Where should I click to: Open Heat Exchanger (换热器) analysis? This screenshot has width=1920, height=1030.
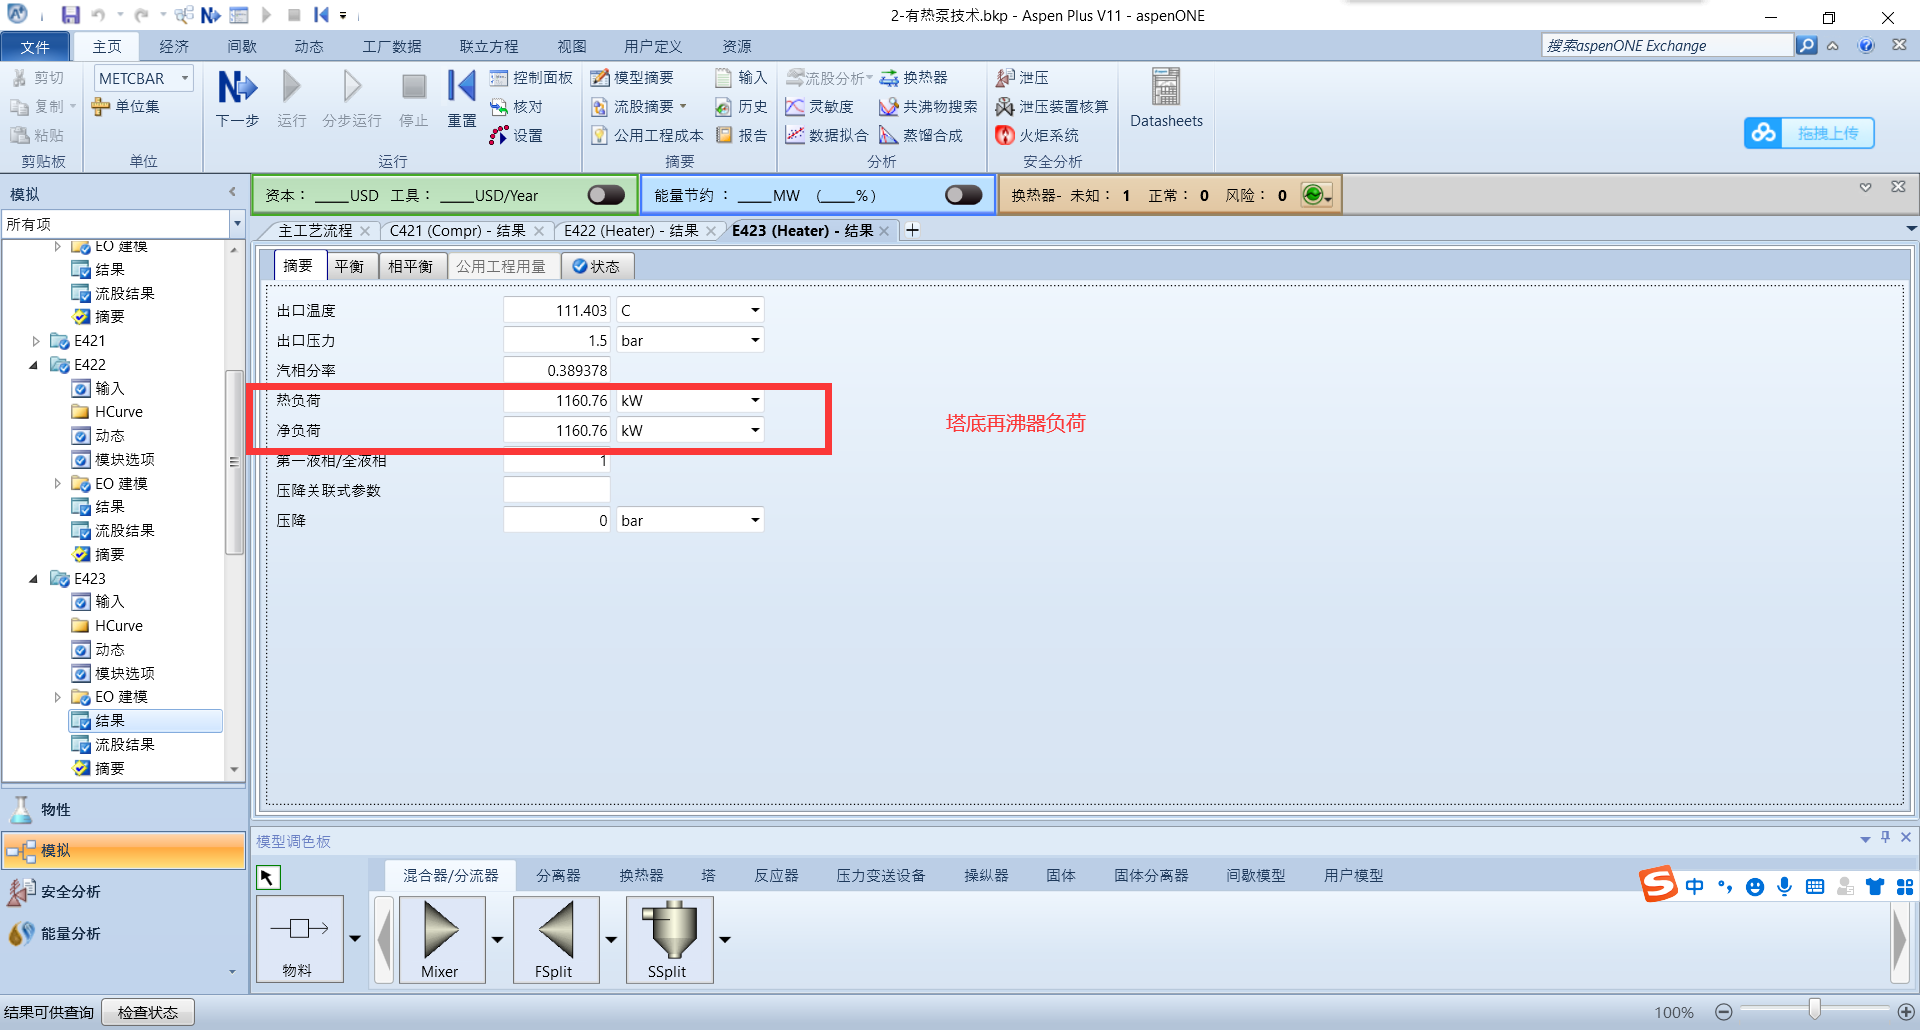point(914,78)
